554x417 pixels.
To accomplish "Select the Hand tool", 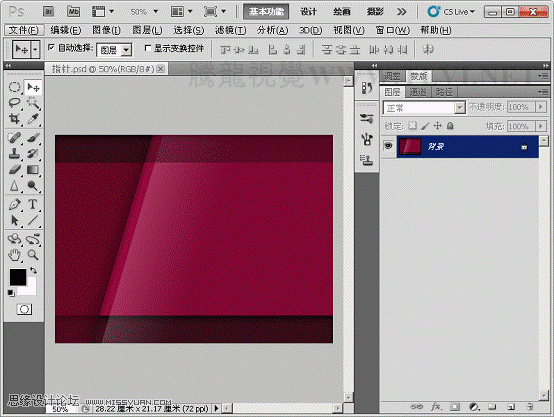I will [x=14, y=255].
